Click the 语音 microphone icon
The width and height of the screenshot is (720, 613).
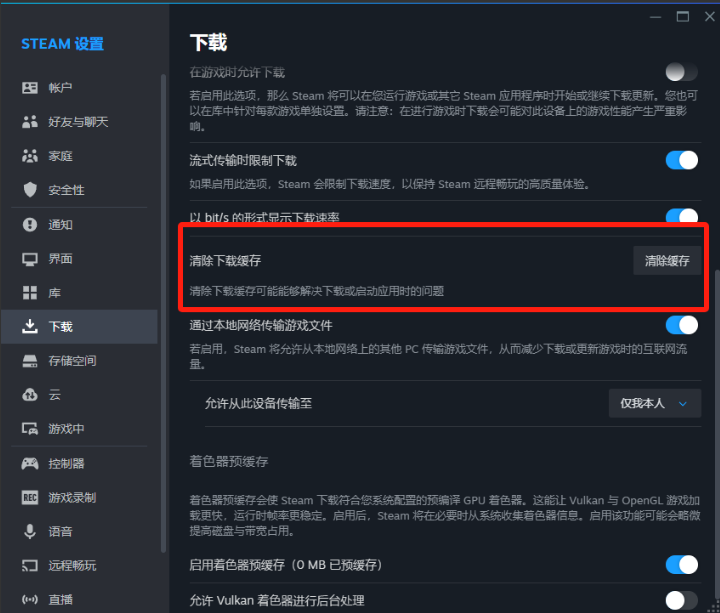pyautogui.click(x=30, y=531)
